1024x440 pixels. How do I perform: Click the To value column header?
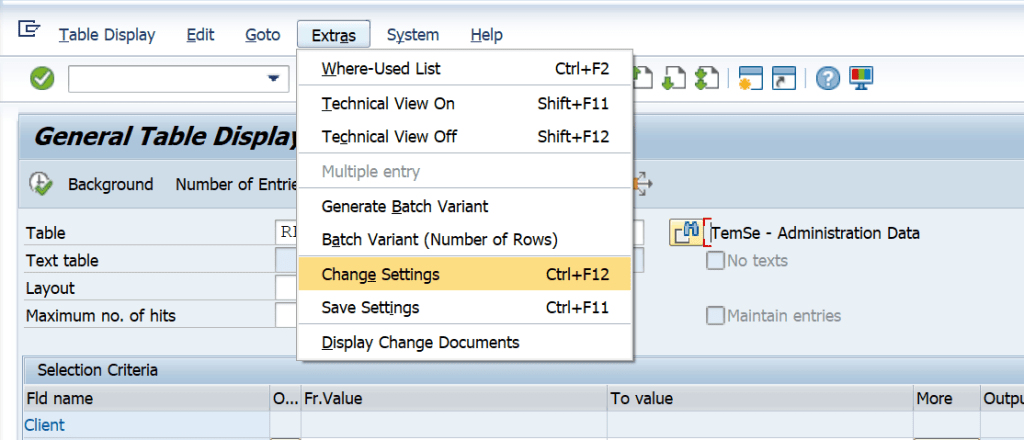(760, 398)
